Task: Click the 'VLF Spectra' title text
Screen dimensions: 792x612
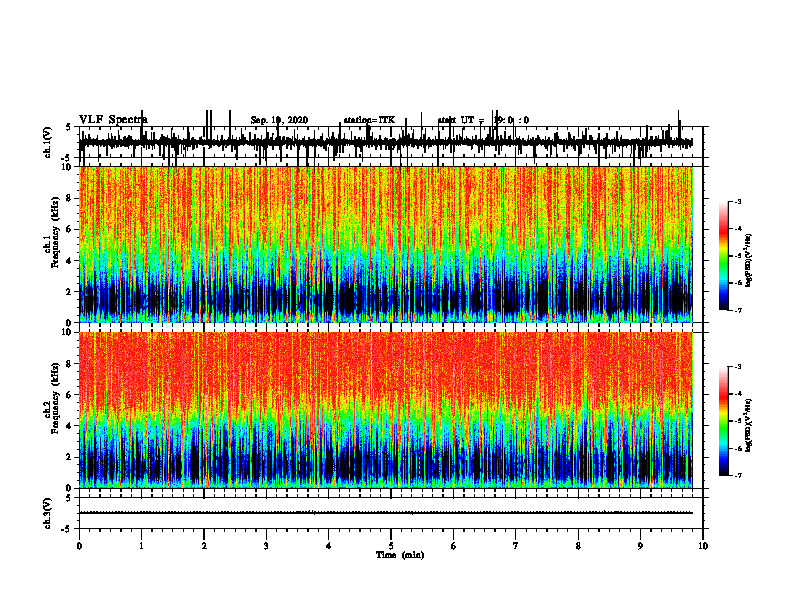Action: pyautogui.click(x=114, y=120)
